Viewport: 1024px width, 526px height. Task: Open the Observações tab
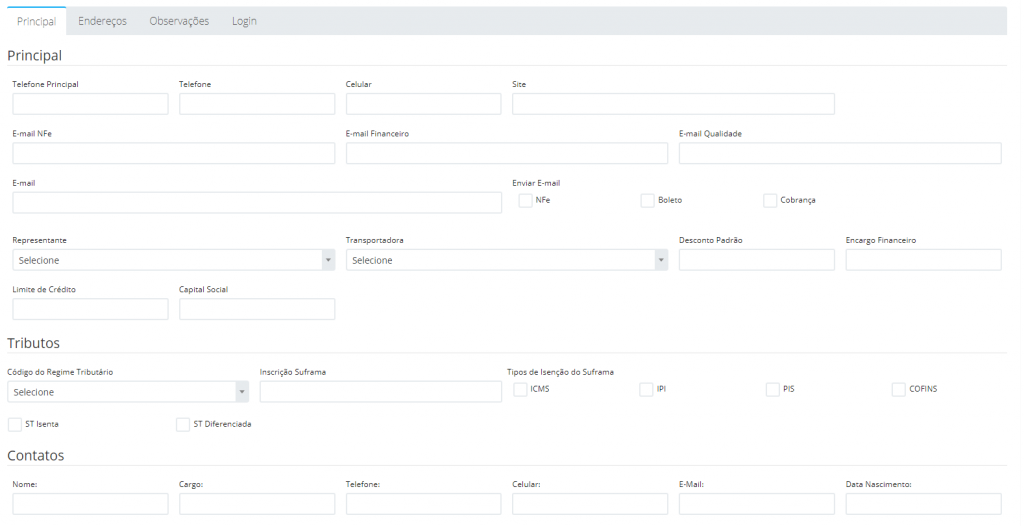point(179,21)
